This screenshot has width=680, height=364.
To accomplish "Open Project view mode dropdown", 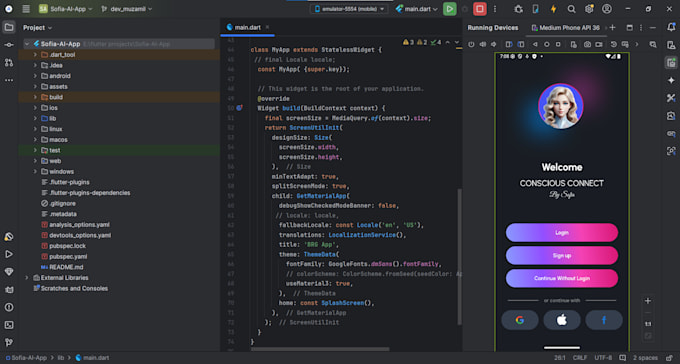I will click(x=37, y=28).
